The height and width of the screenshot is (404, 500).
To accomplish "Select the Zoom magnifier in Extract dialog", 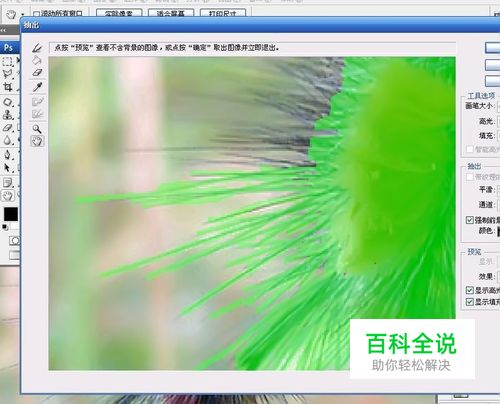I will coord(37,129).
